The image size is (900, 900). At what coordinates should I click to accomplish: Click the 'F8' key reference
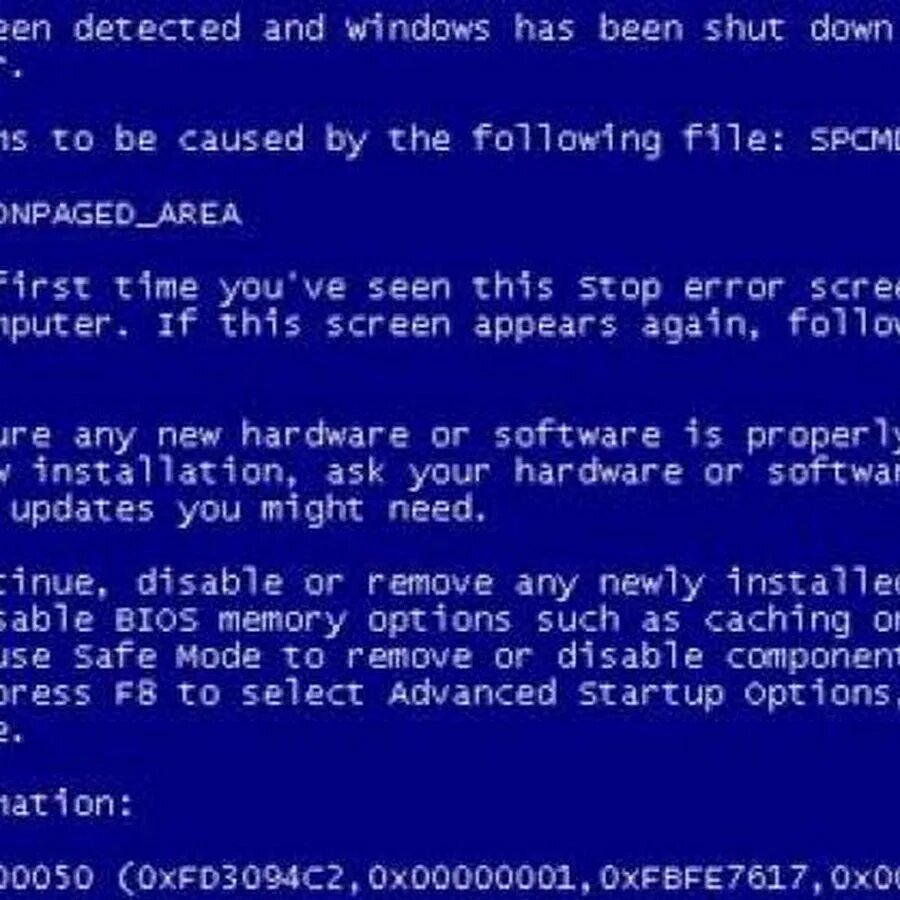point(135,693)
